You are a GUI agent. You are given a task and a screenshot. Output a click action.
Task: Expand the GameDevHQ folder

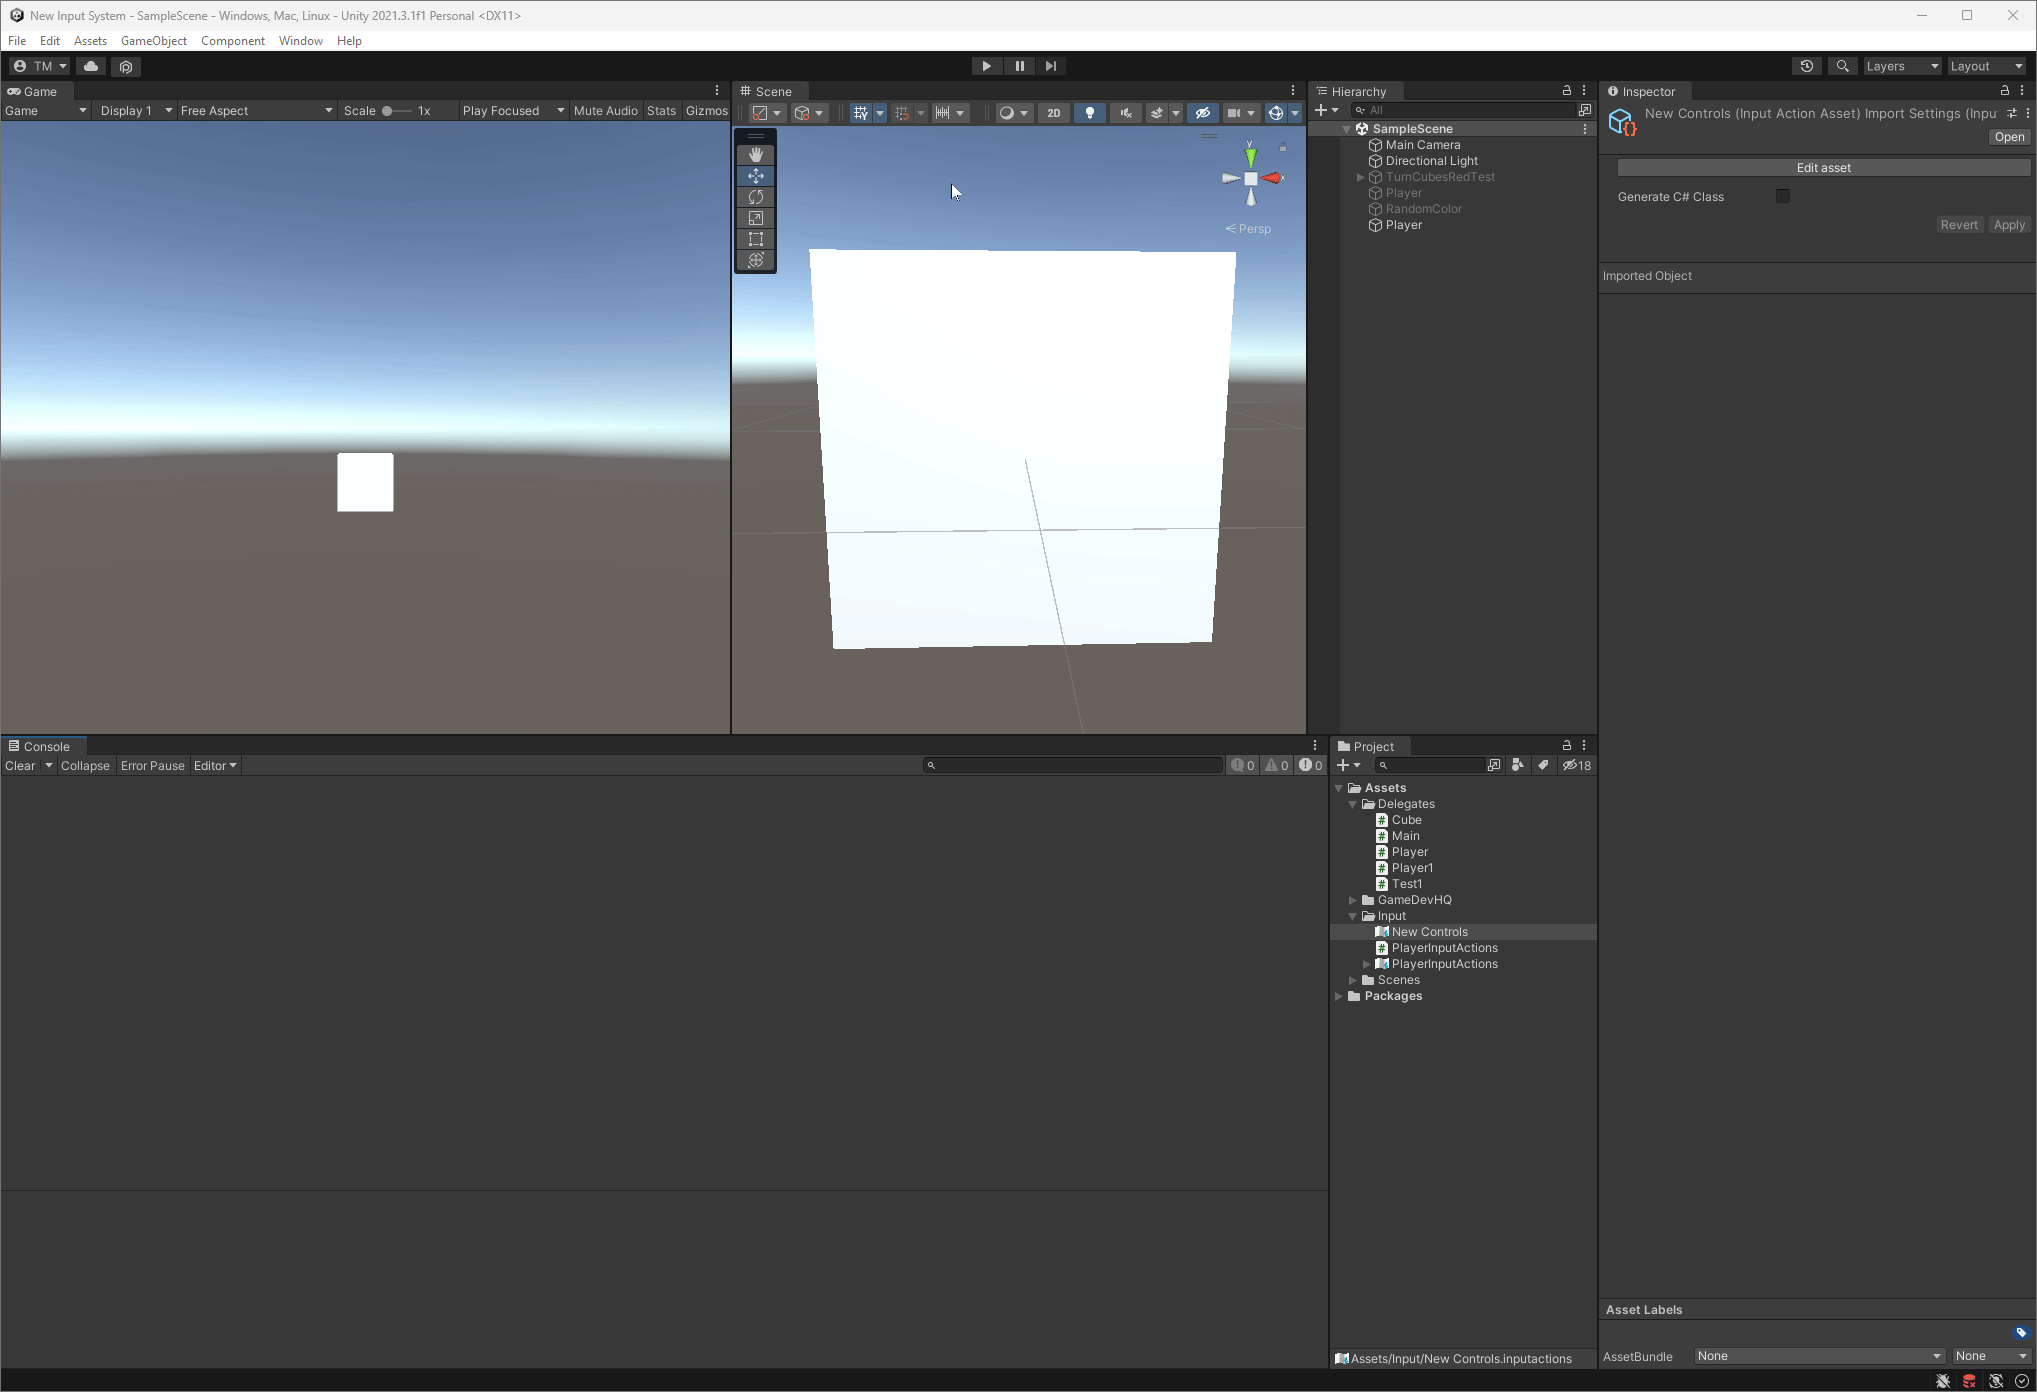tap(1353, 900)
